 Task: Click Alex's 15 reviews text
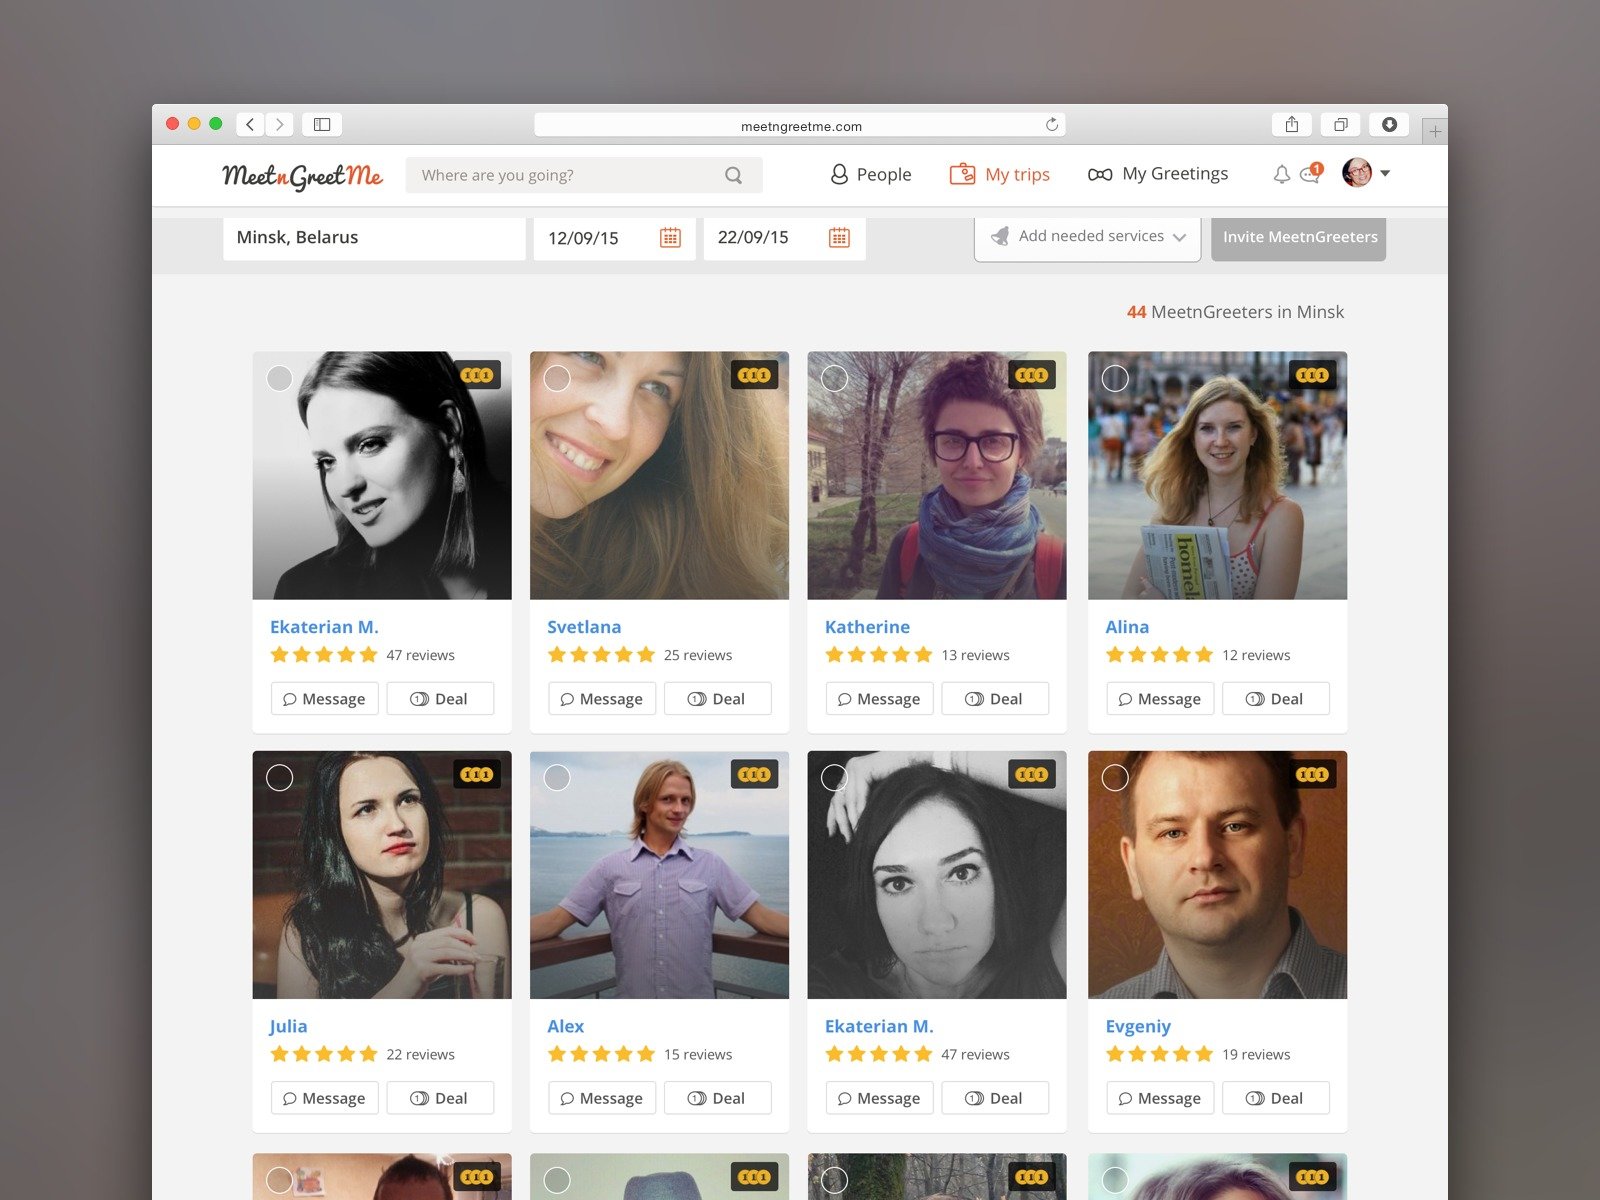pyautogui.click(x=698, y=1054)
